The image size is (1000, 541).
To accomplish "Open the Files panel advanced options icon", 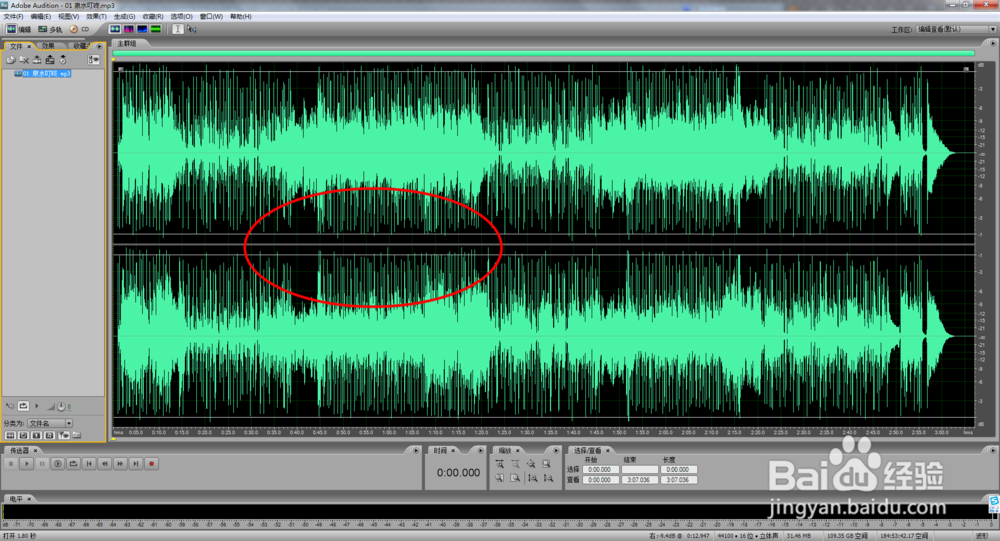I will pyautogui.click(x=94, y=59).
